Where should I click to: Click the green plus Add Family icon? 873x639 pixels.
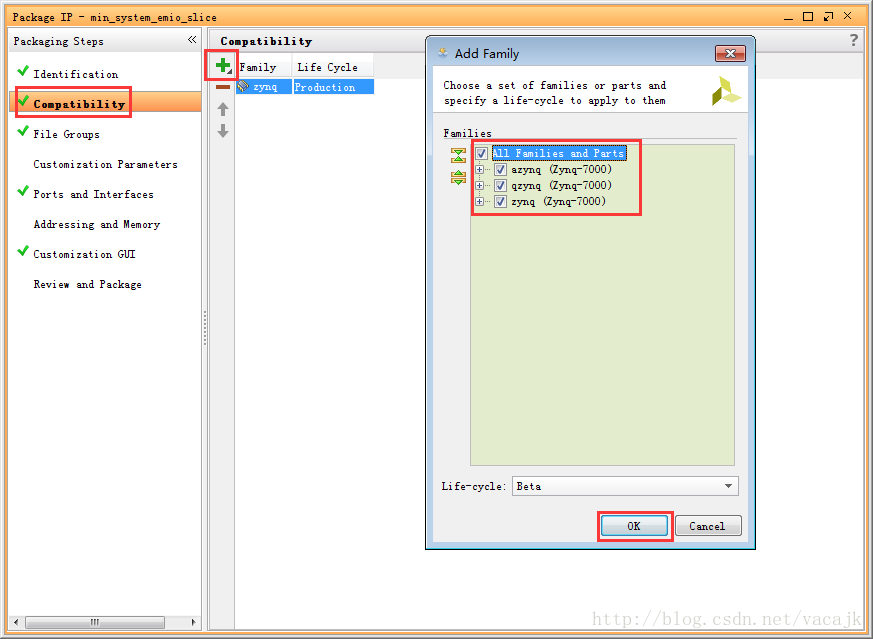tap(223, 66)
